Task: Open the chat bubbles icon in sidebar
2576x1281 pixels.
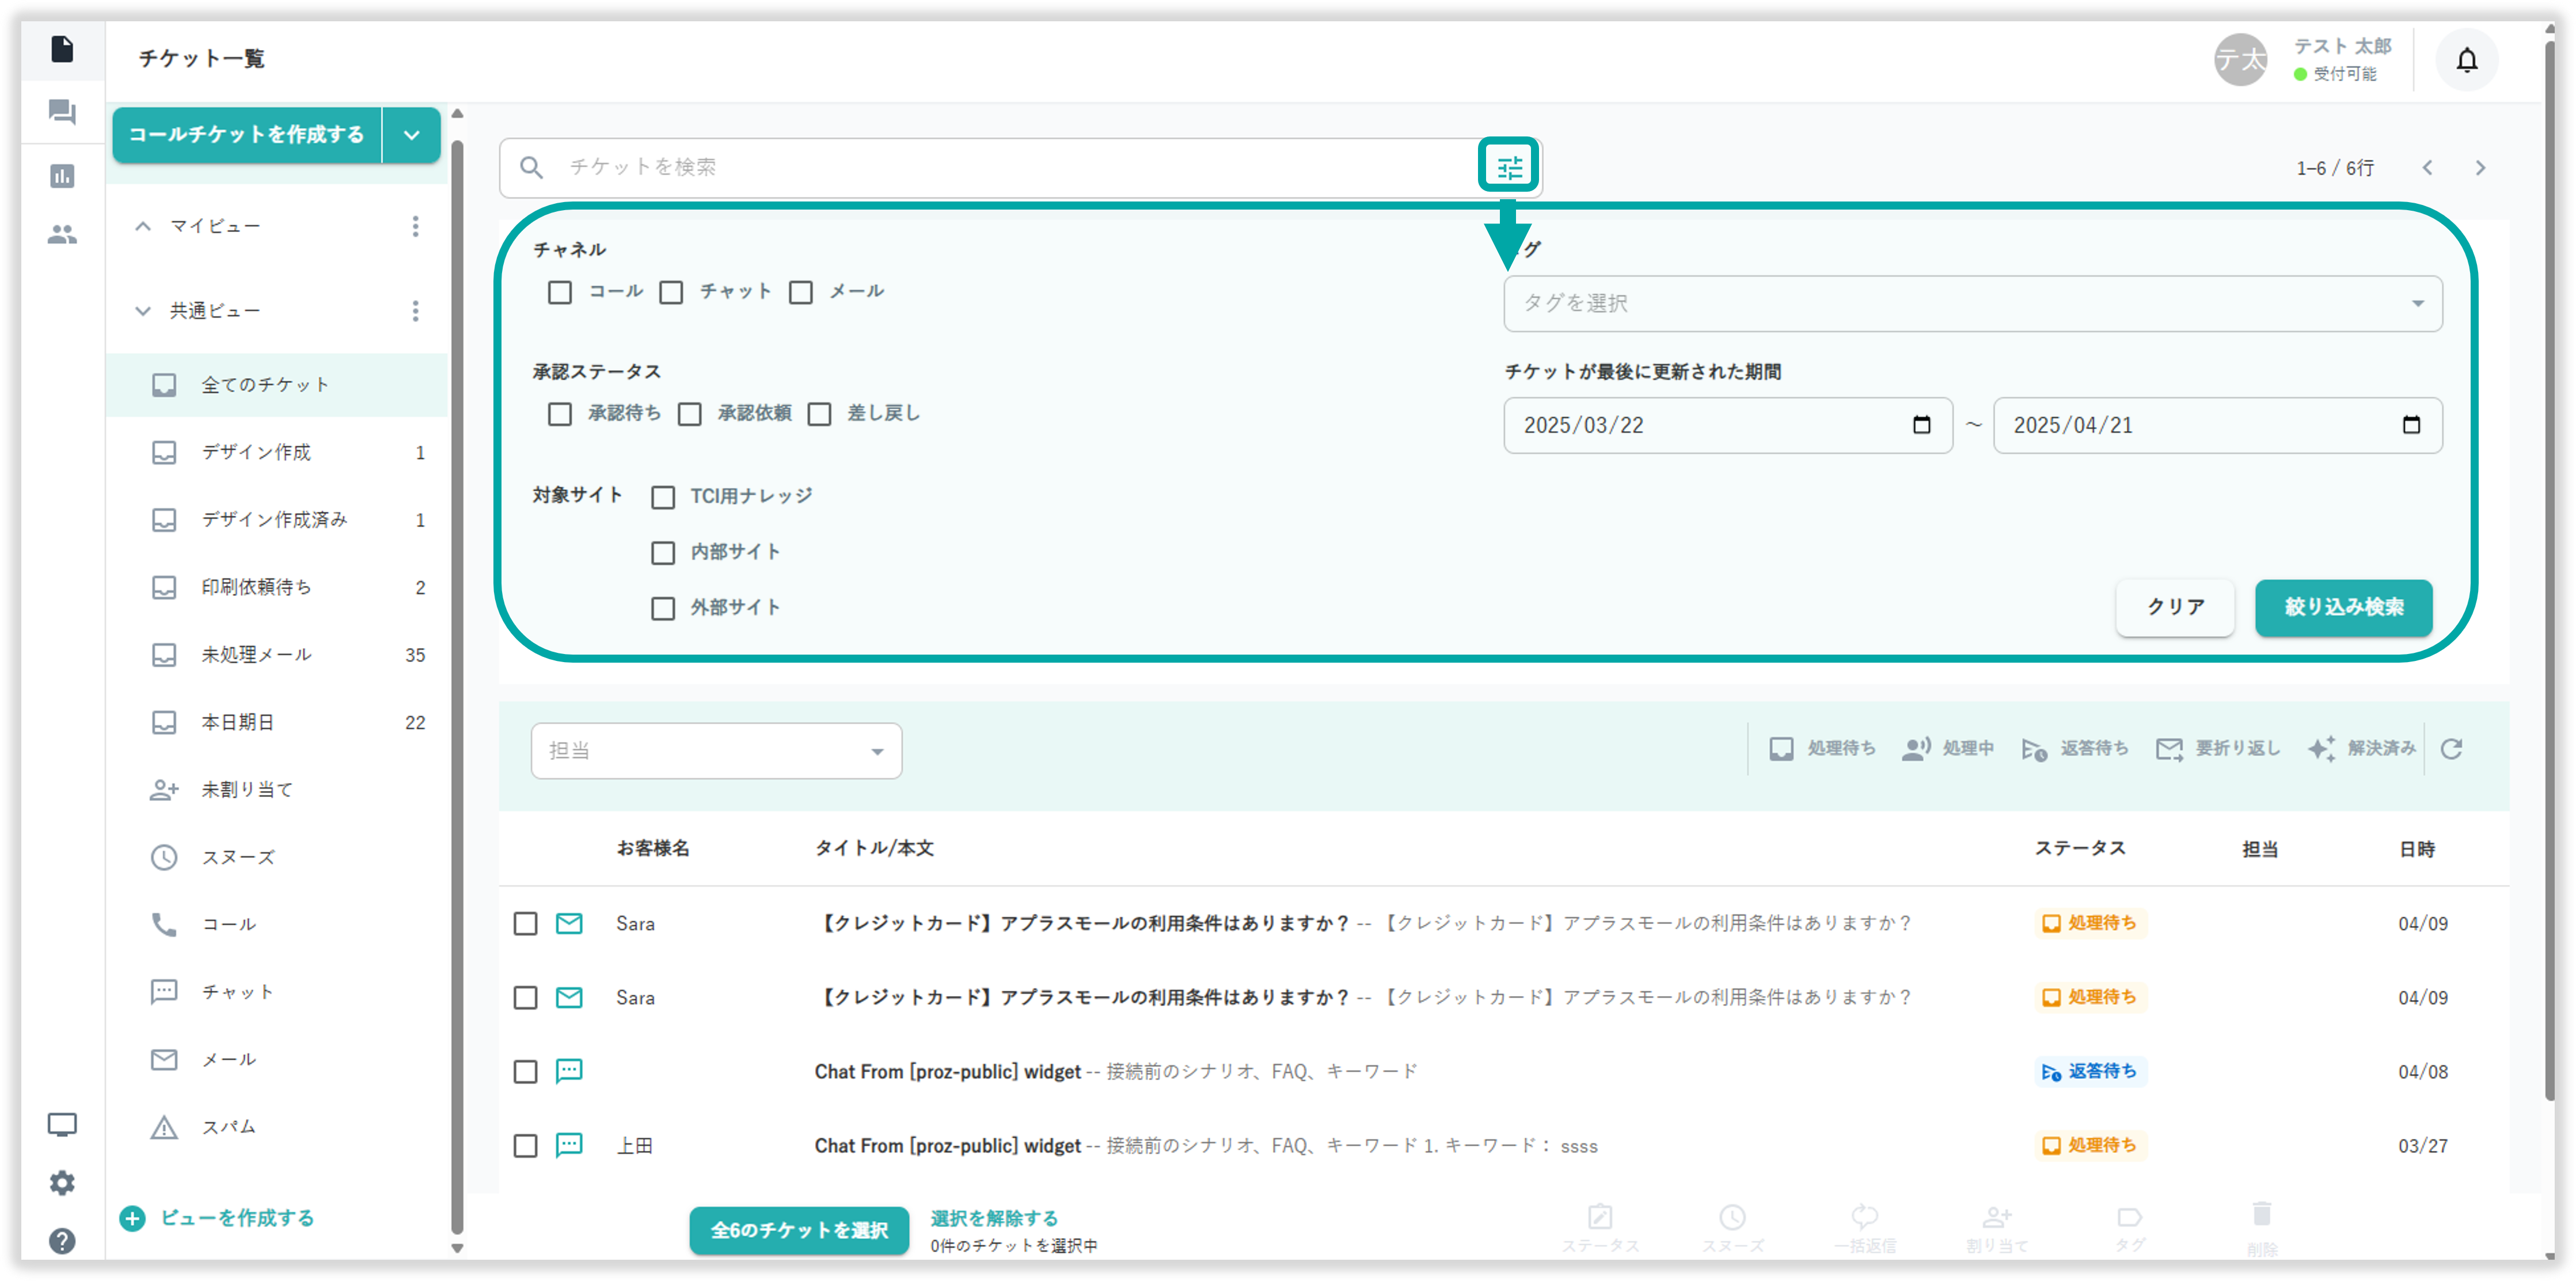Action: (x=62, y=112)
